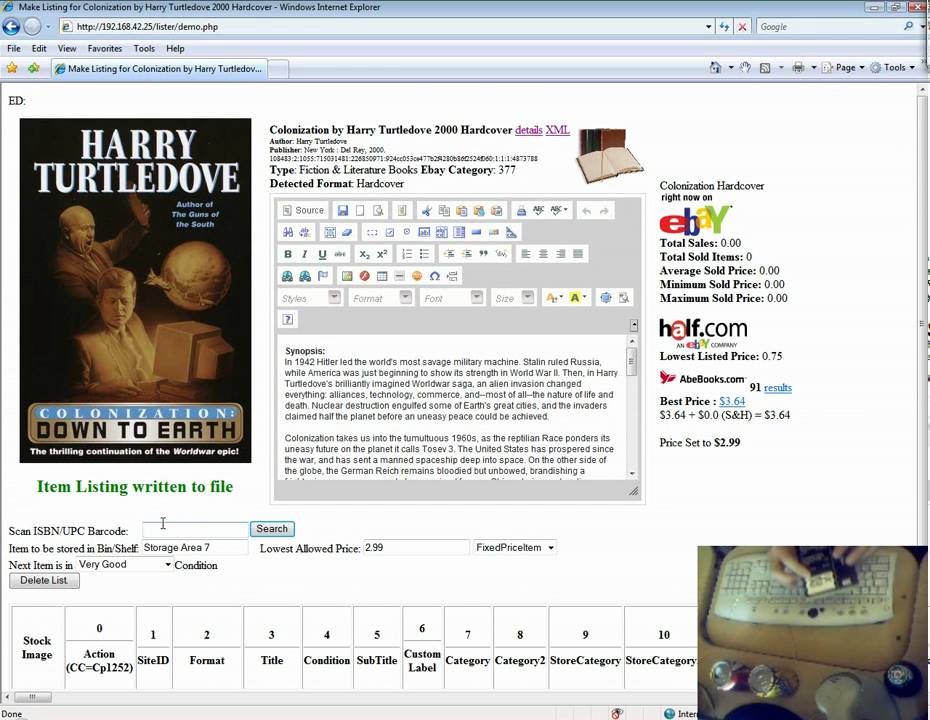Screen dimensions: 930x720
Task: Open the Favorites menu
Action: (104, 49)
